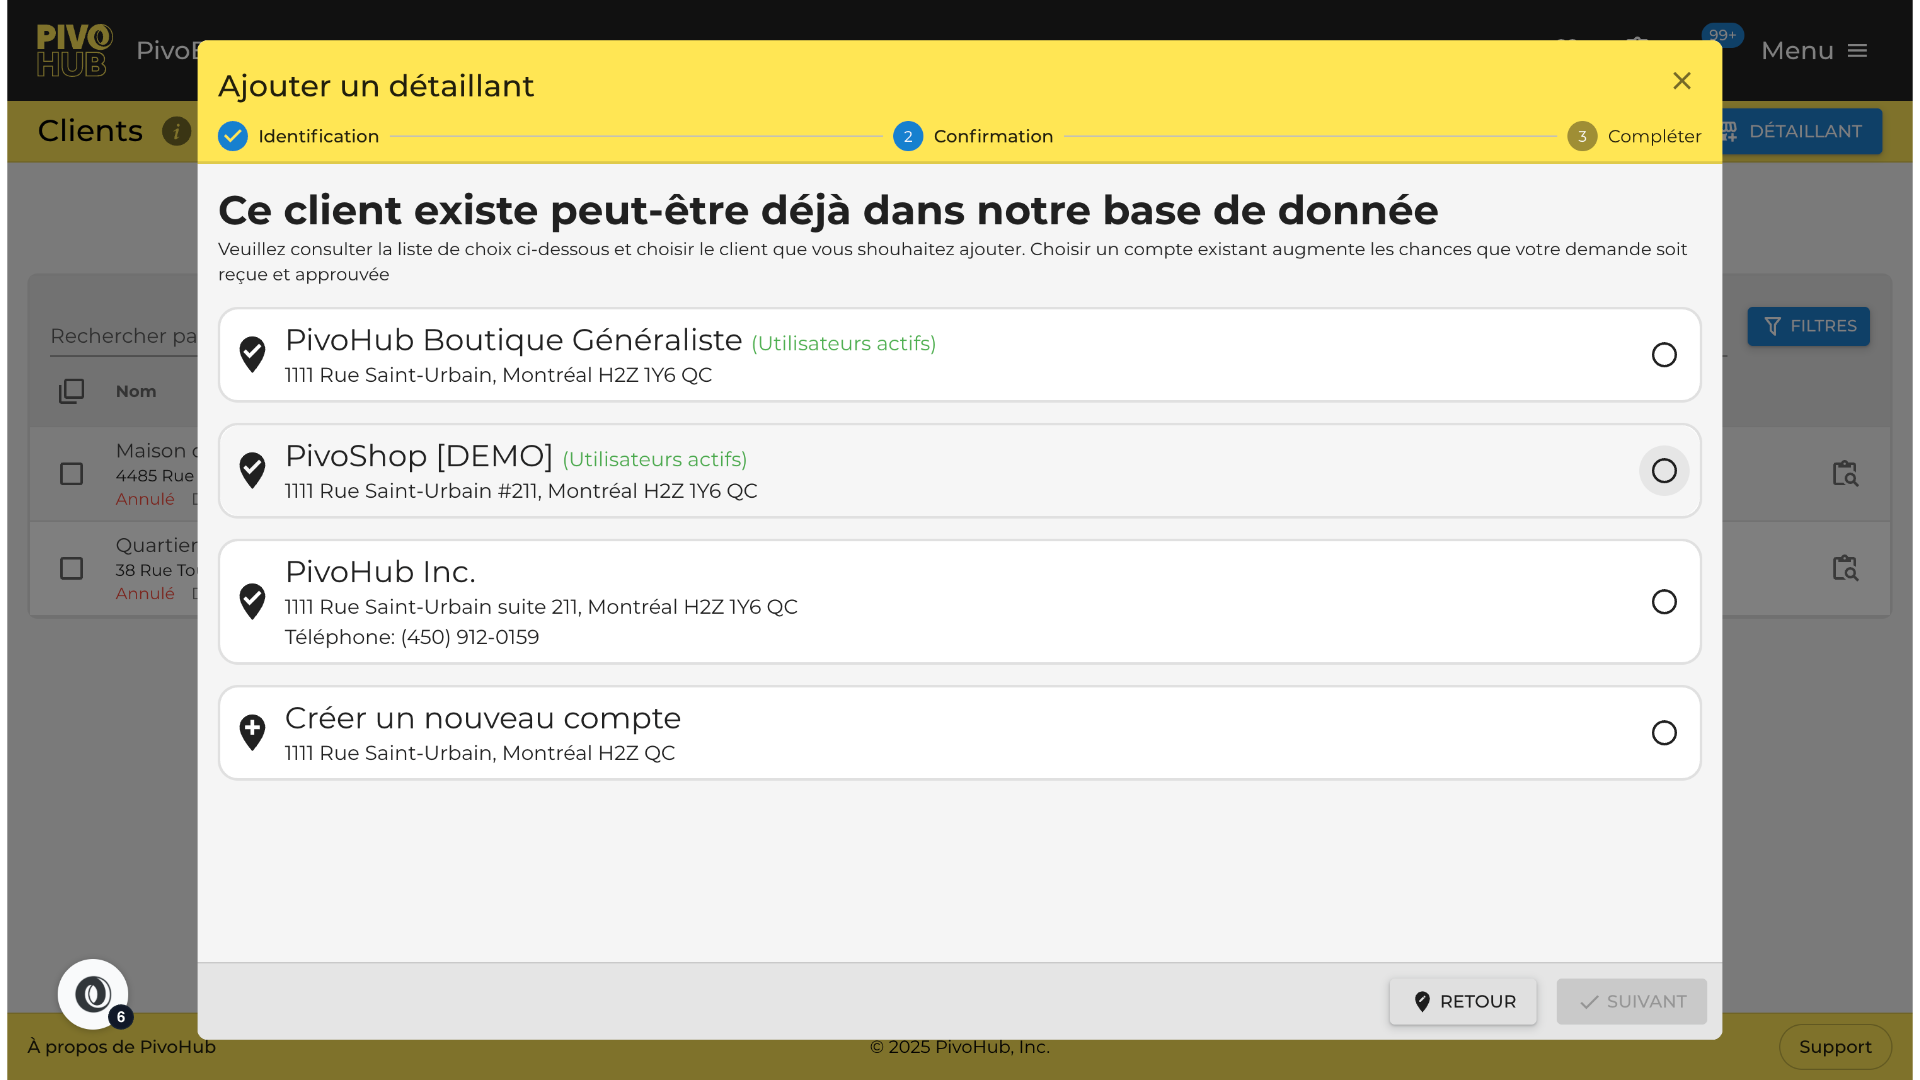This screenshot has height=1080, width=1920.
Task: Click the Support button
Action: pos(1834,1046)
